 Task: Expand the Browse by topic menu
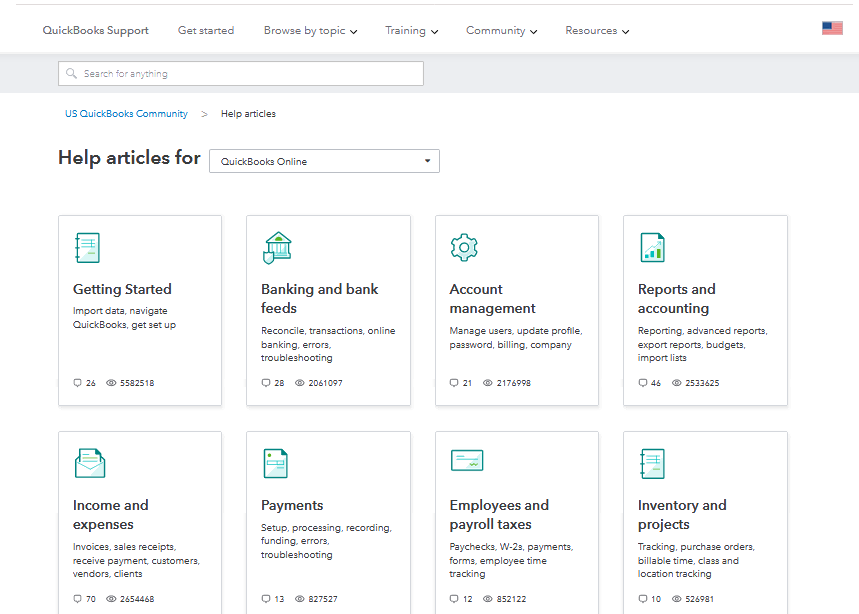pyautogui.click(x=310, y=31)
